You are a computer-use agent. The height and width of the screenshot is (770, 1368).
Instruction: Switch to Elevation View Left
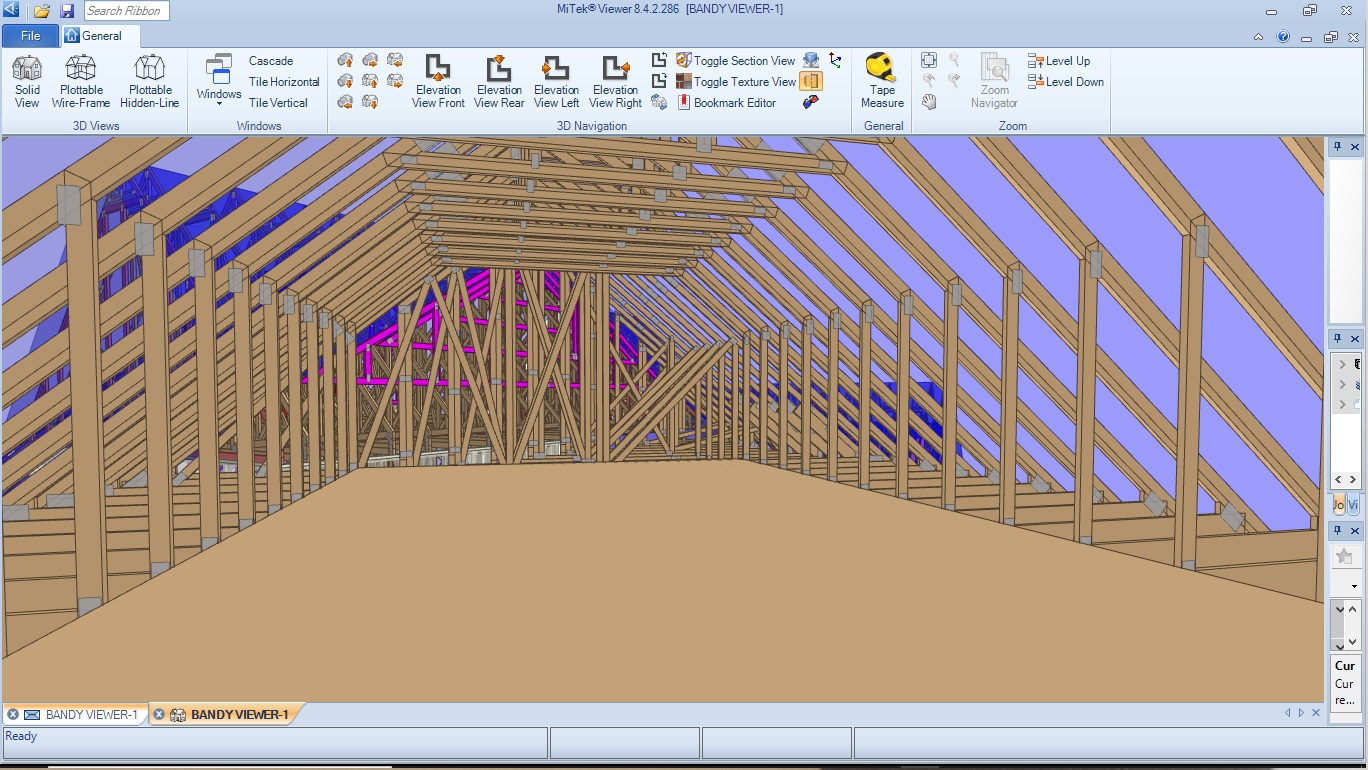pyautogui.click(x=556, y=81)
